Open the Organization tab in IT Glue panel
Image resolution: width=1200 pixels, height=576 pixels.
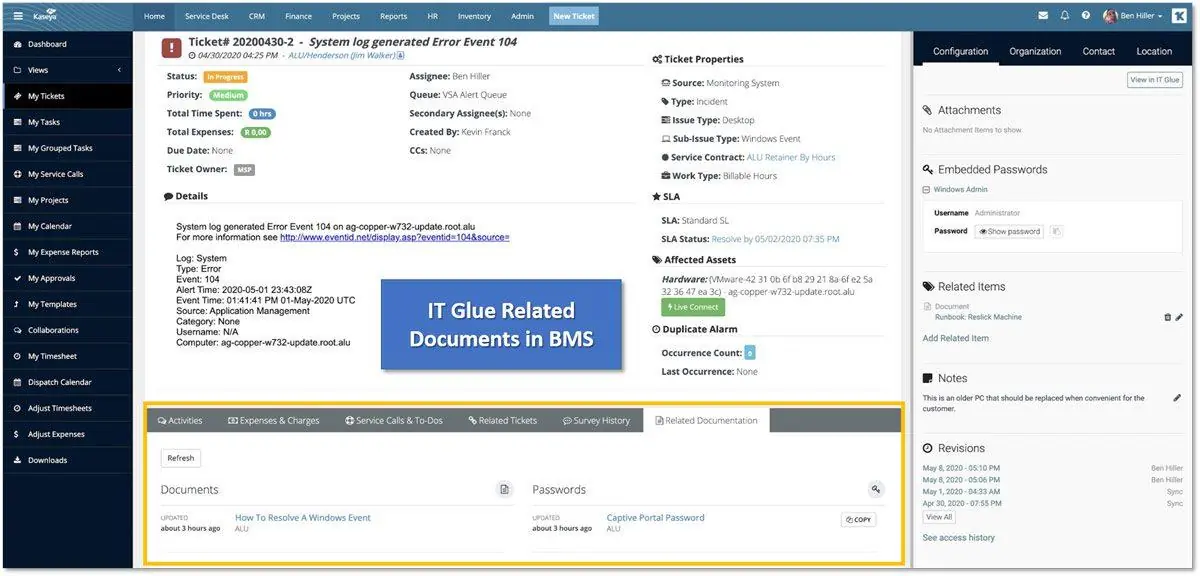point(1035,51)
